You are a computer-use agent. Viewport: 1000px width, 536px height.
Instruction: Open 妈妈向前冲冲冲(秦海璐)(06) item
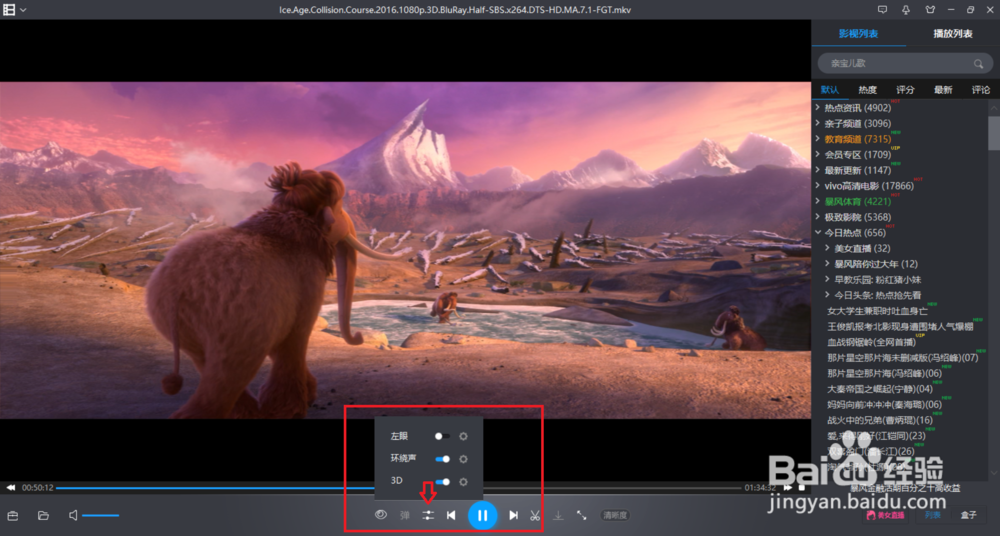(x=885, y=405)
